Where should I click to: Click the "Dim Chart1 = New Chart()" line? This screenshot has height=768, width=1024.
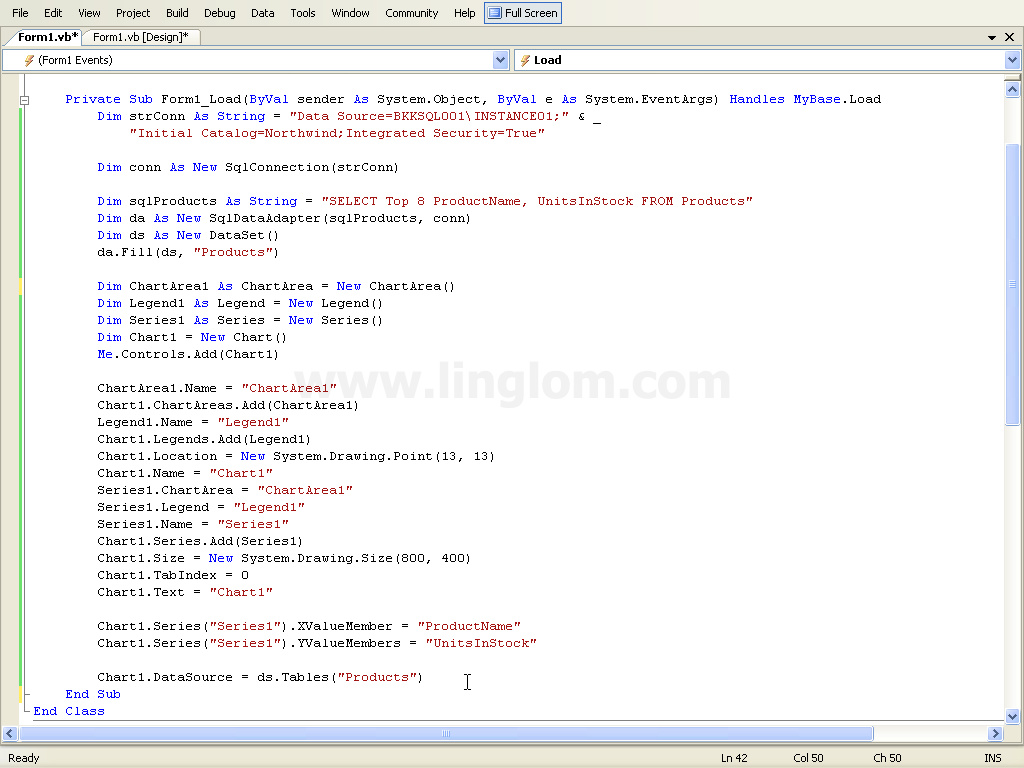pos(192,337)
